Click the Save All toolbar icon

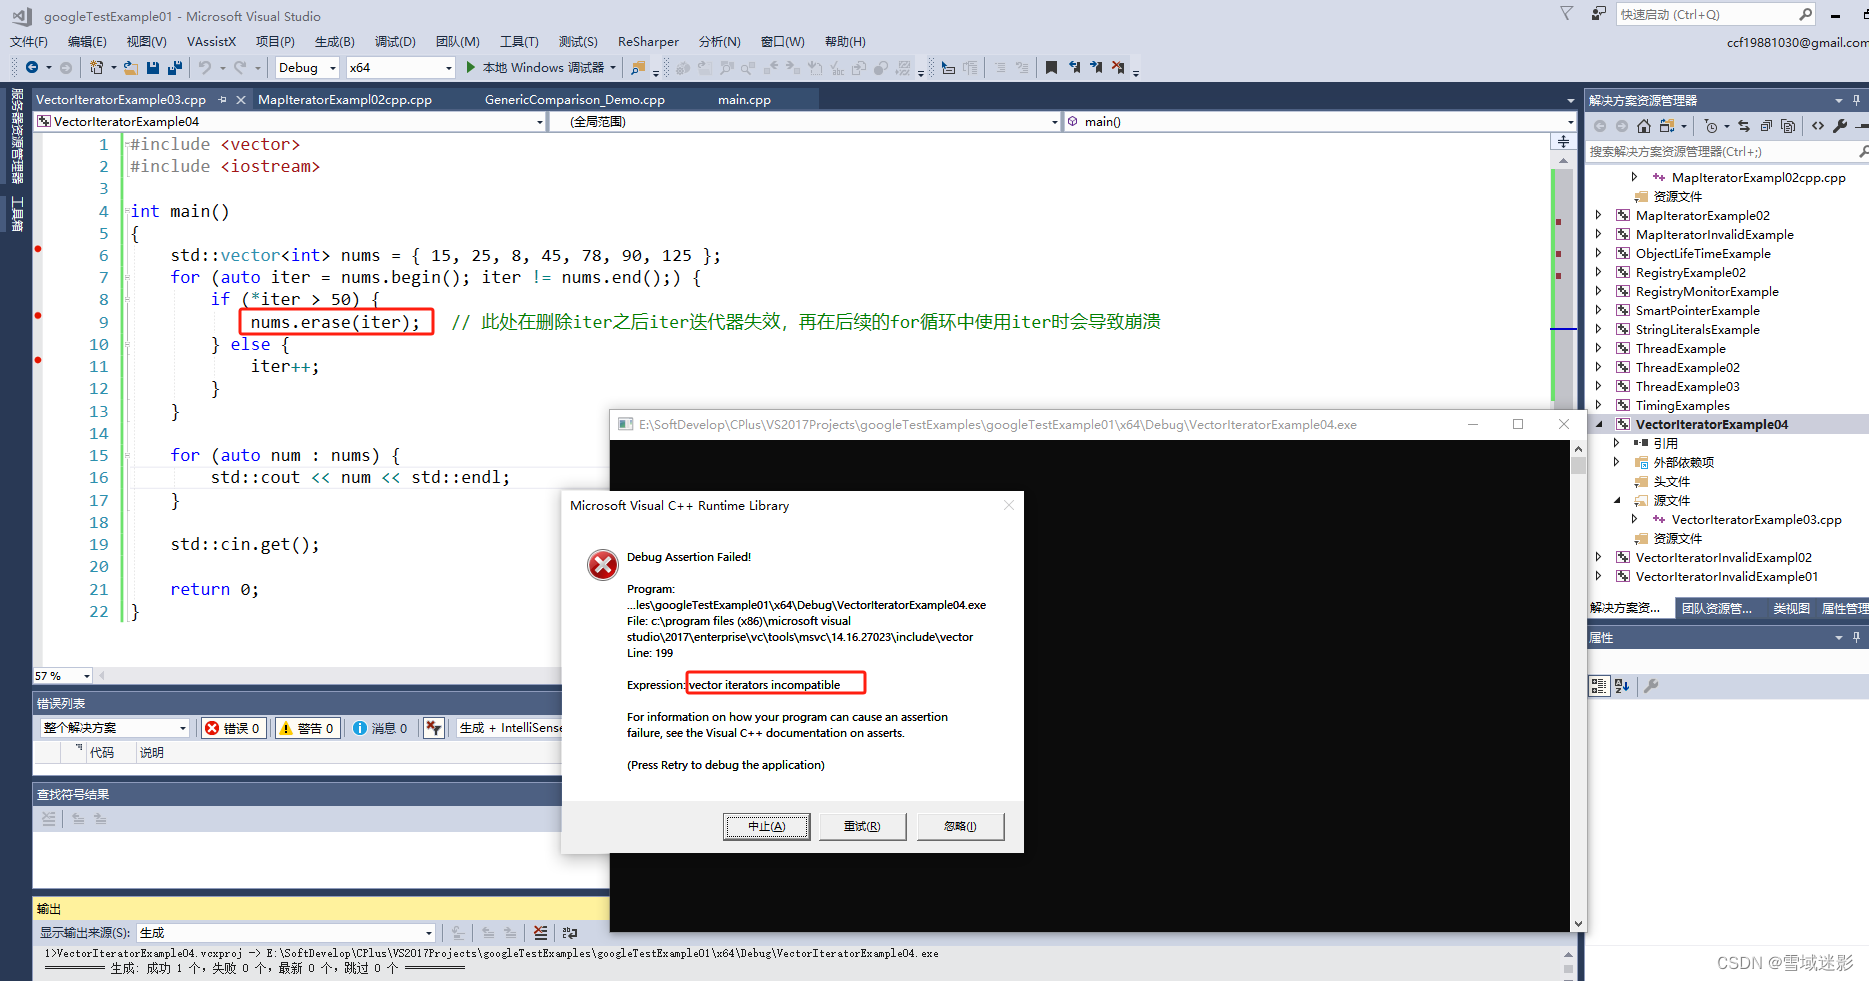(x=175, y=67)
